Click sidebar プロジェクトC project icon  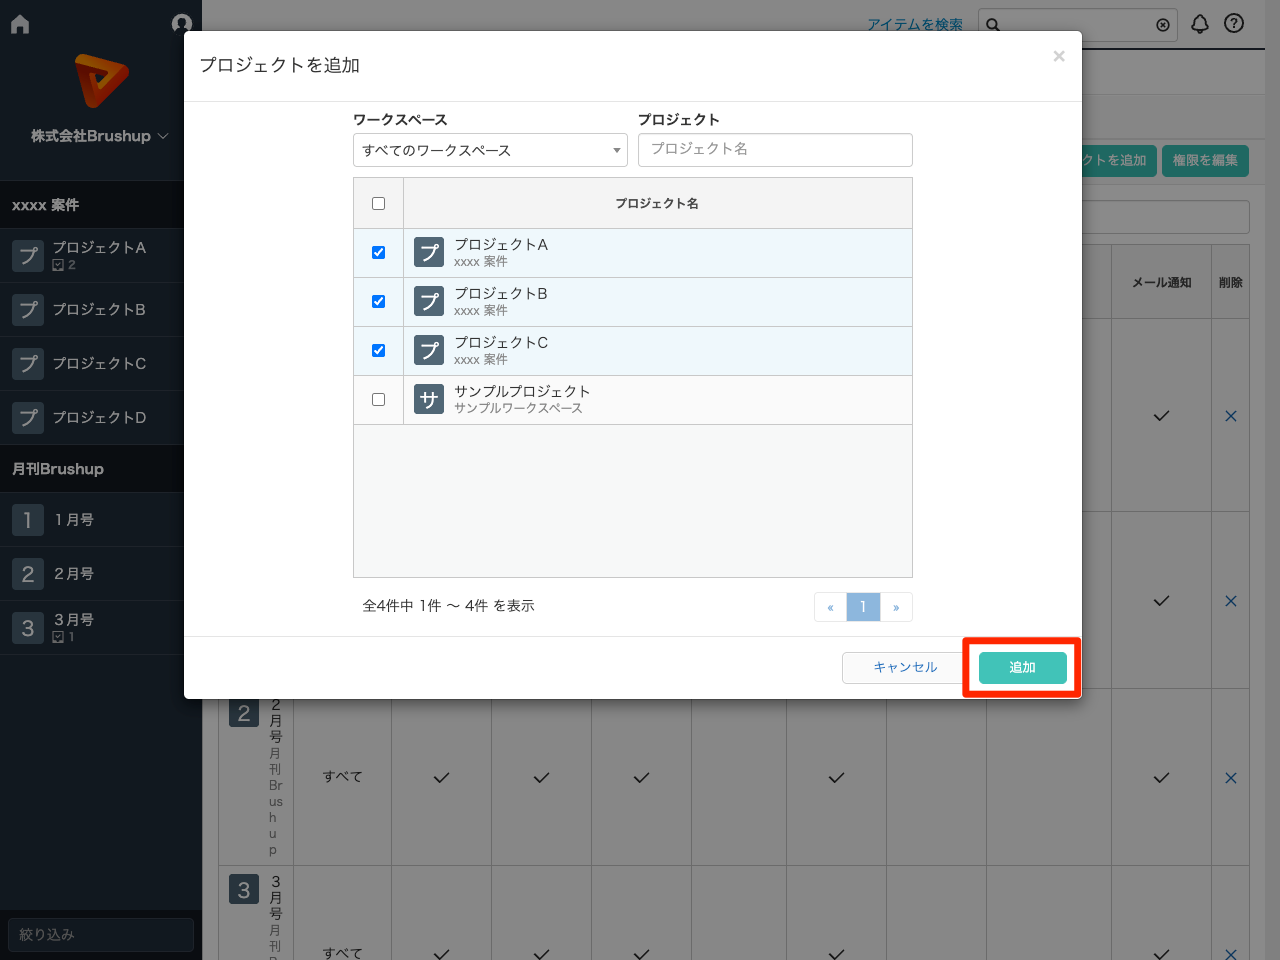coord(28,364)
